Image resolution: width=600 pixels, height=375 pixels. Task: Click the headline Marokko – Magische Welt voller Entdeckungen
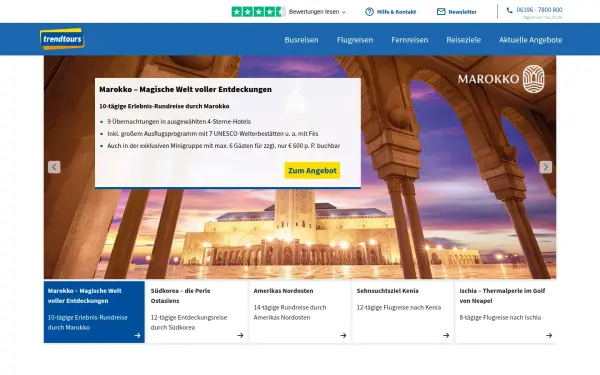tap(185, 89)
